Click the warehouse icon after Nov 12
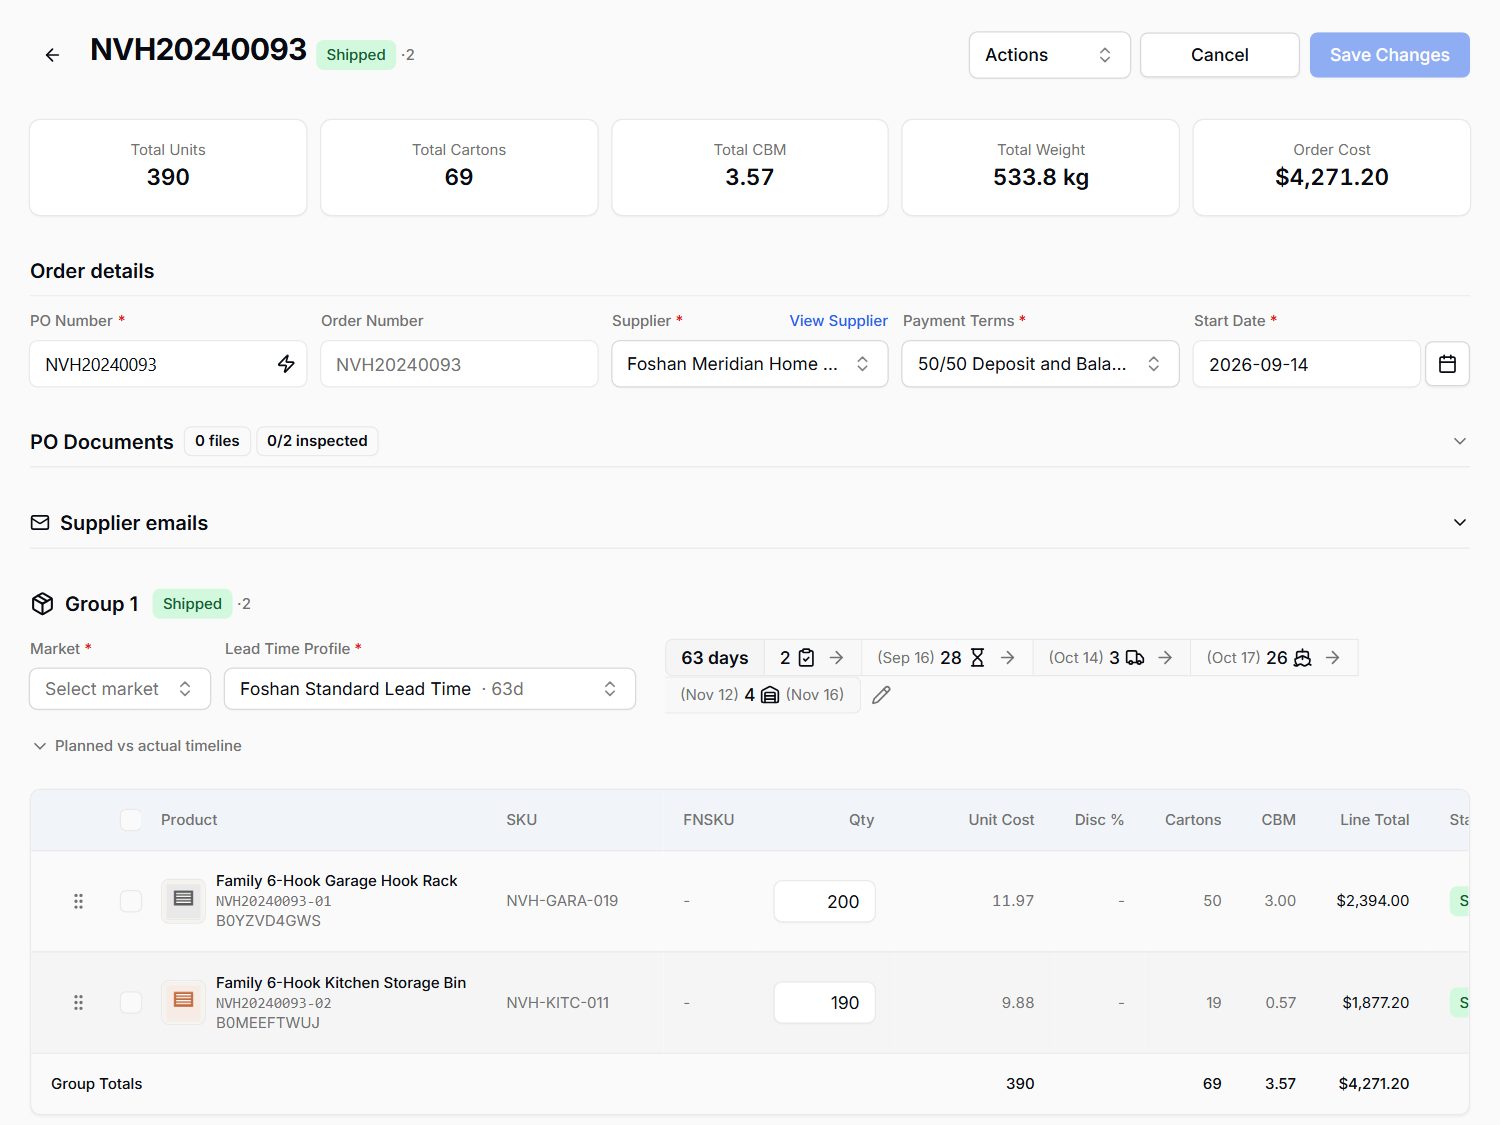The image size is (1500, 1125). pos(770,695)
